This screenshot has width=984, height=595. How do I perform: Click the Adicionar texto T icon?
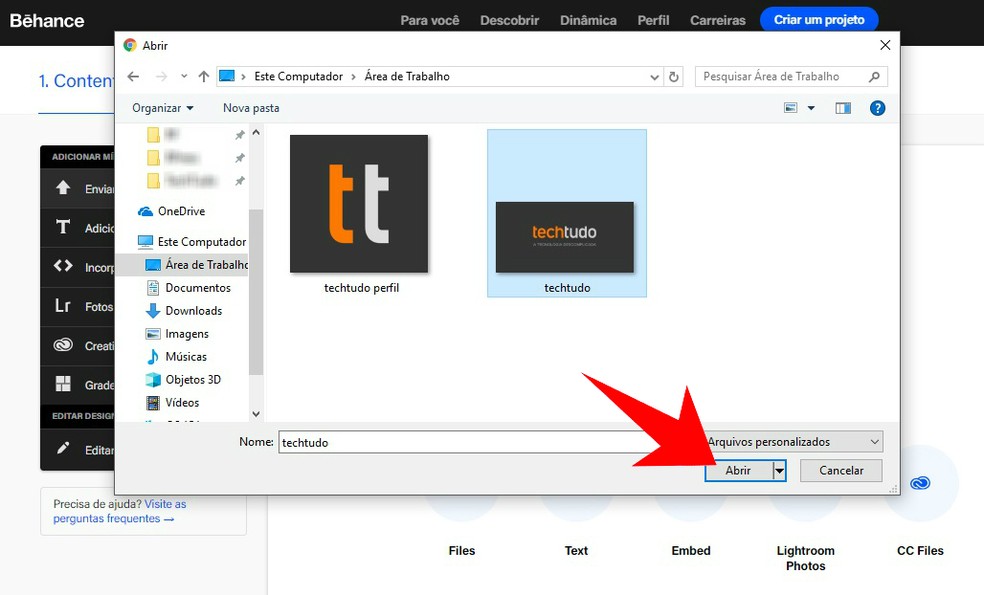[x=63, y=227]
